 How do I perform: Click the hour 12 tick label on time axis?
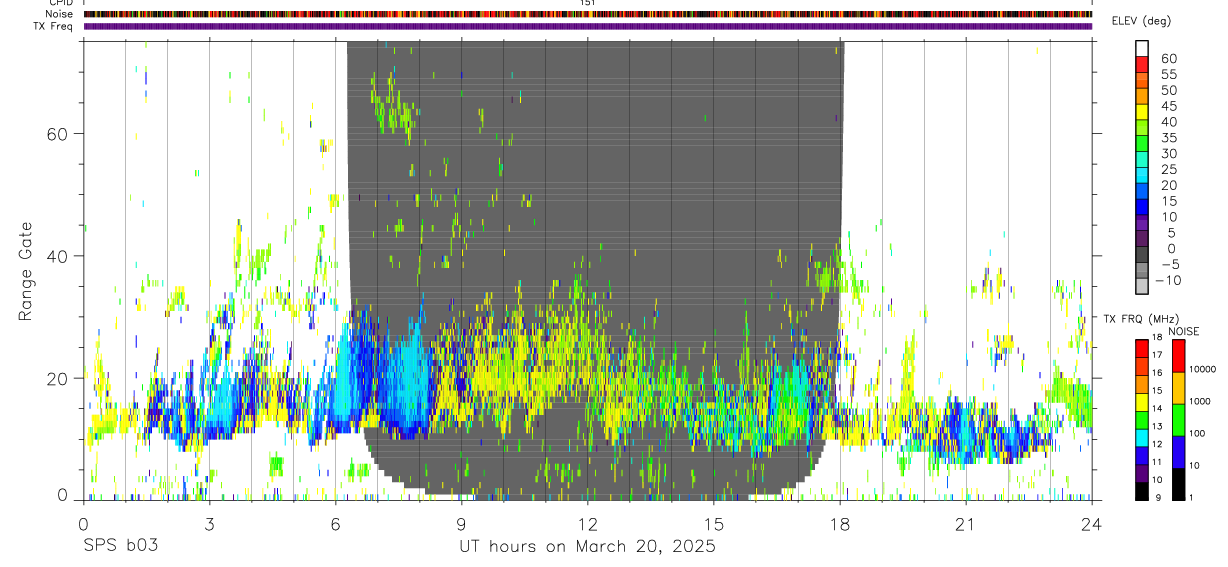(587, 523)
